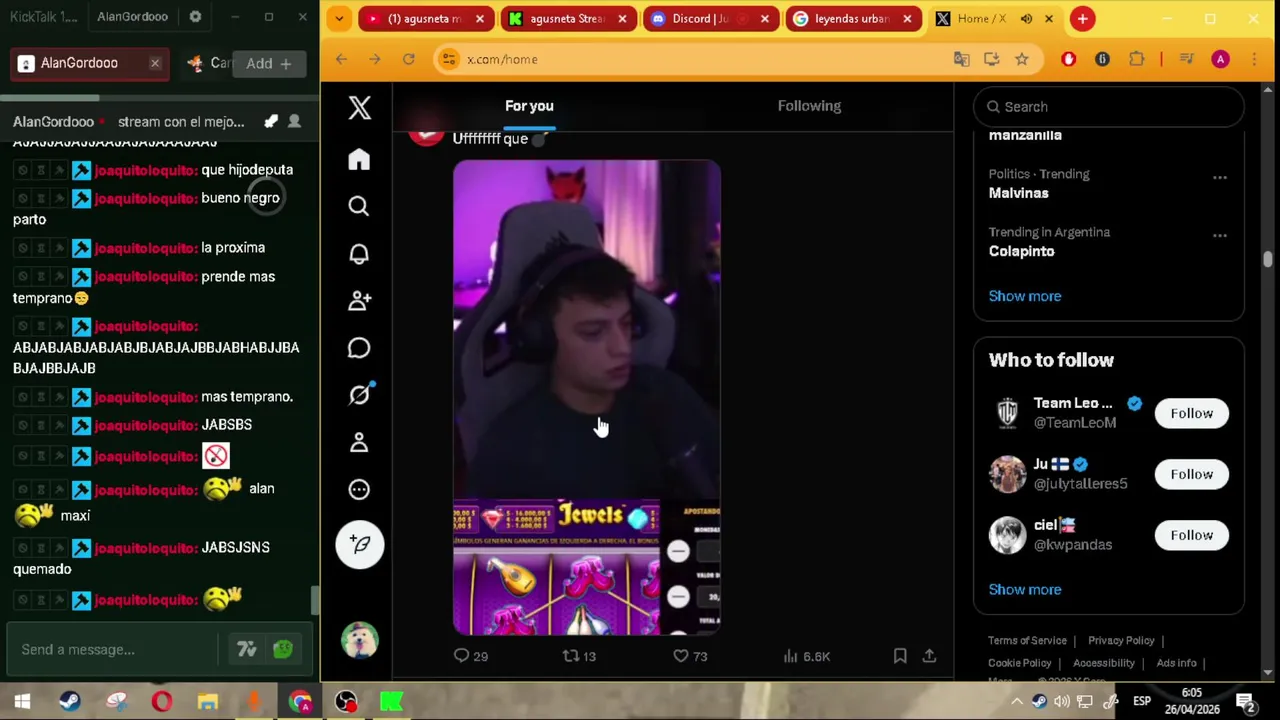Repost the post with 13 reposts

tap(579, 656)
